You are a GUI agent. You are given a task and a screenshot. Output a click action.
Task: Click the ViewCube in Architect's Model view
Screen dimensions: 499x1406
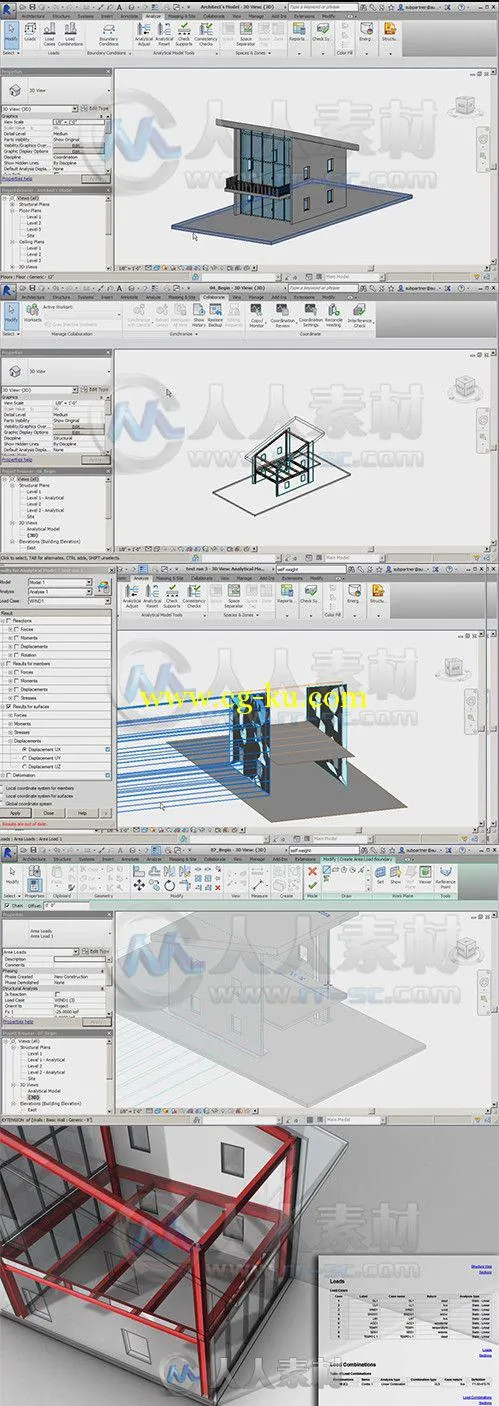click(x=466, y=106)
